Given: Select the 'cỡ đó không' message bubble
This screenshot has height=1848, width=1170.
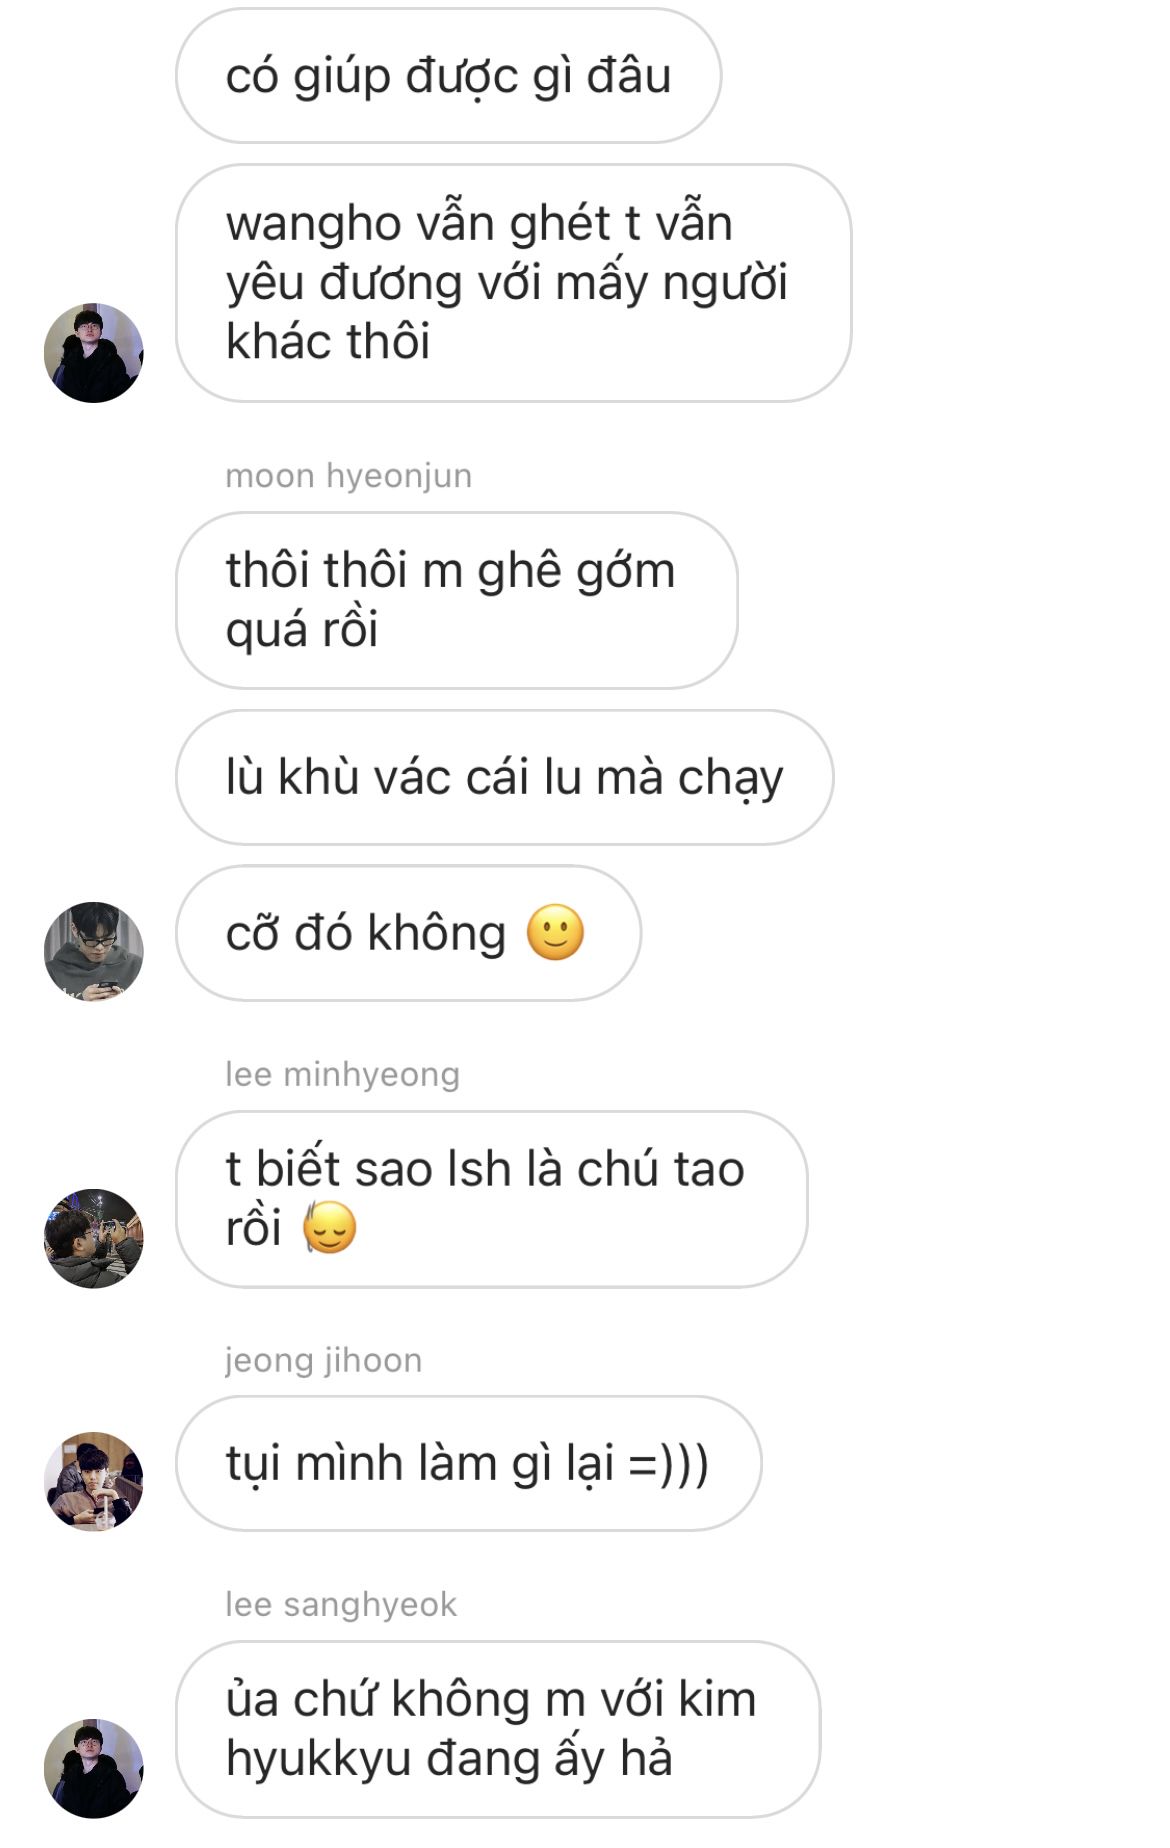Looking at the screenshot, I should (409, 933).
